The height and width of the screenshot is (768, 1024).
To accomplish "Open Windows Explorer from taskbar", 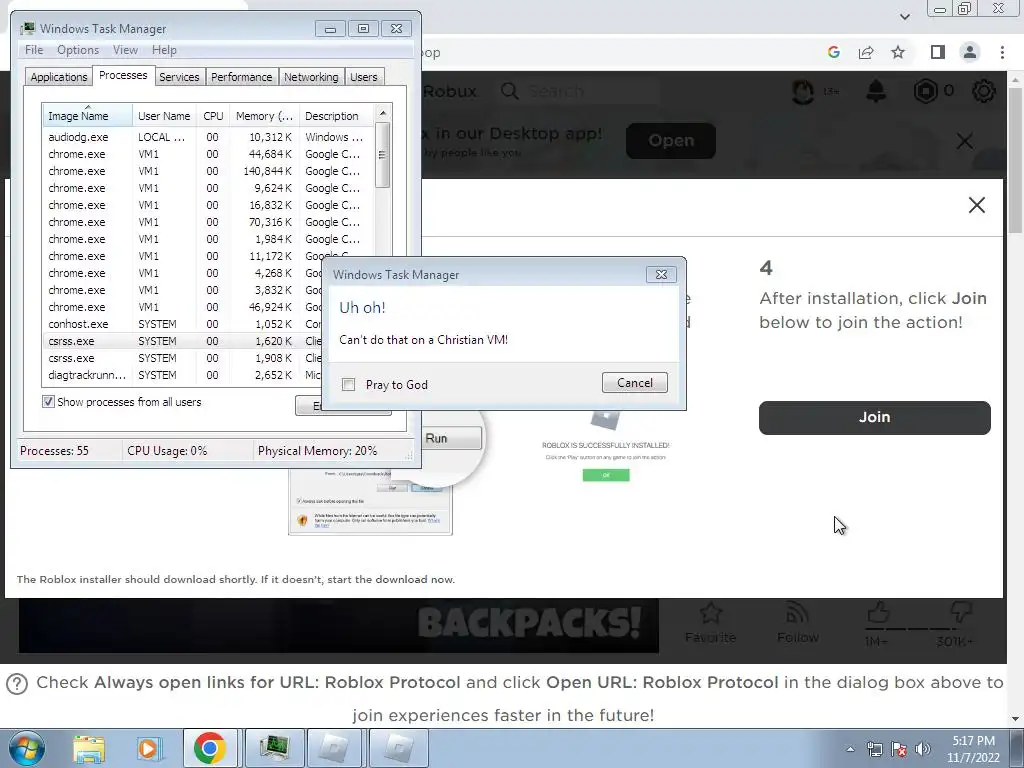I will [x=89, y=748].
